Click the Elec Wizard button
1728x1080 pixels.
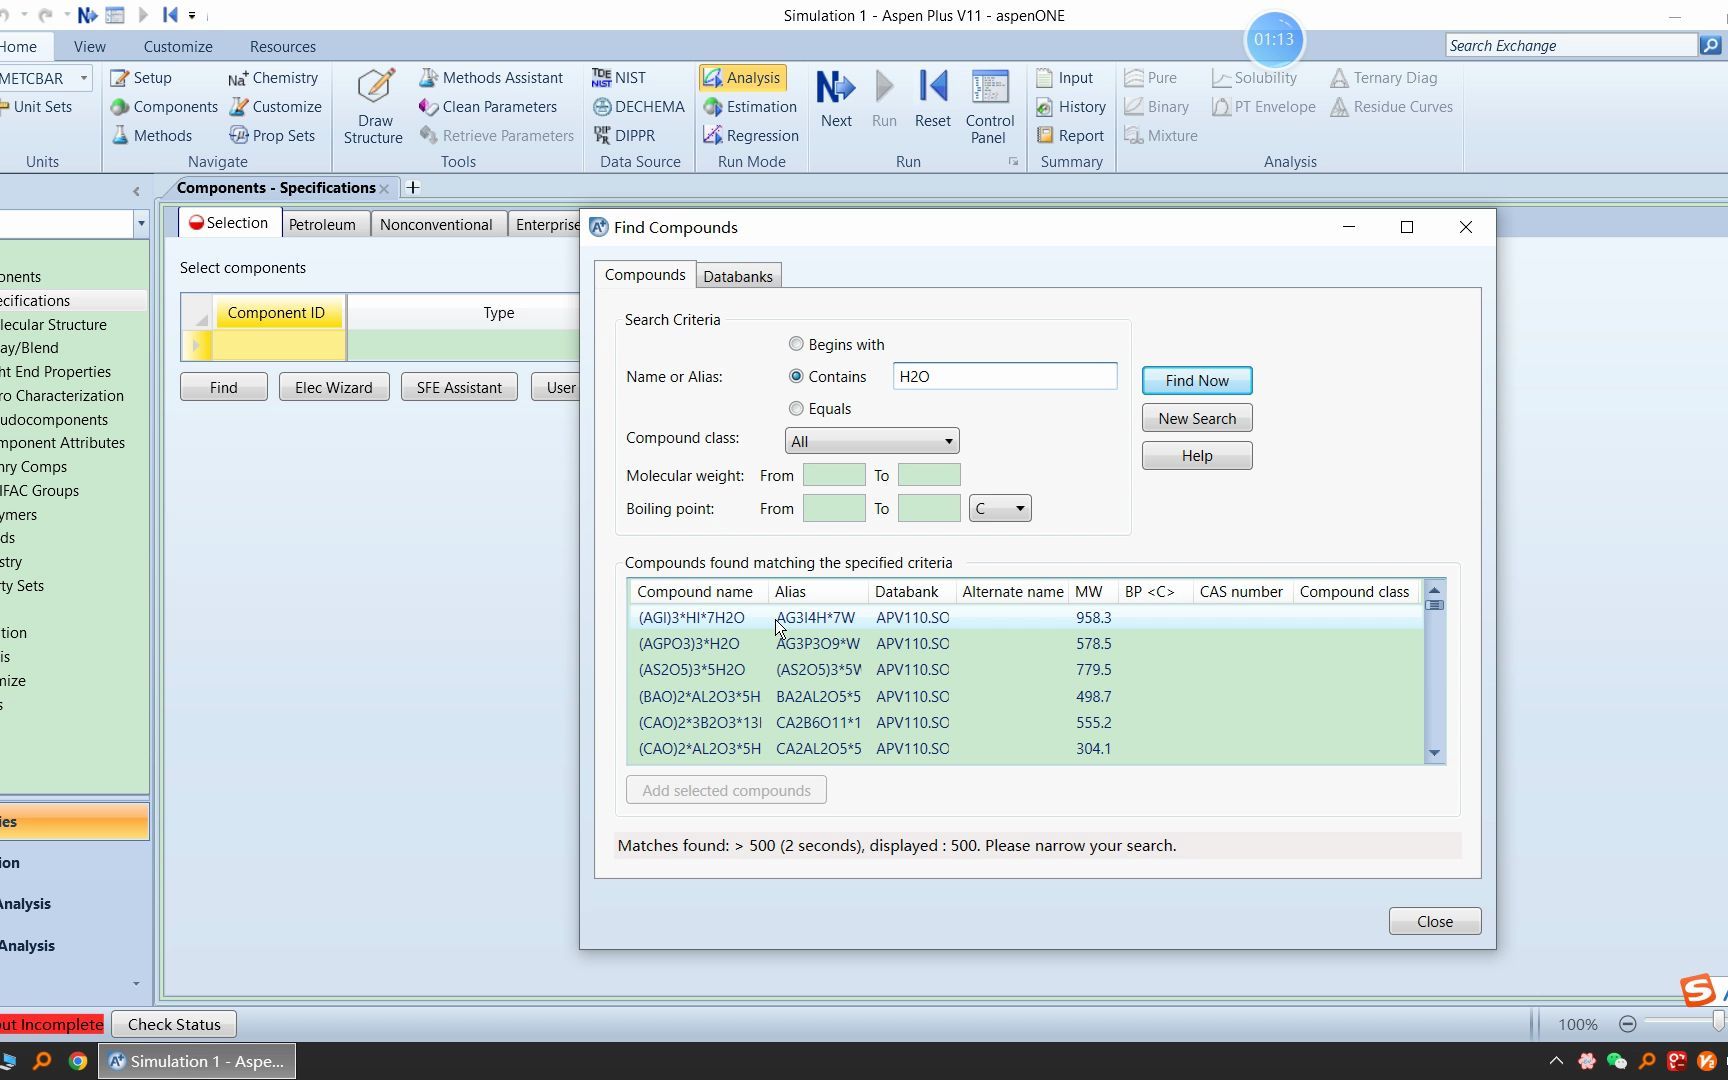tap(334, 387)
